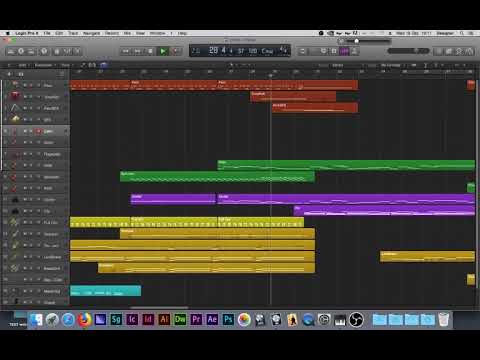Adjust the horizontal zoom slider at ruler's right

coord(462,65)
